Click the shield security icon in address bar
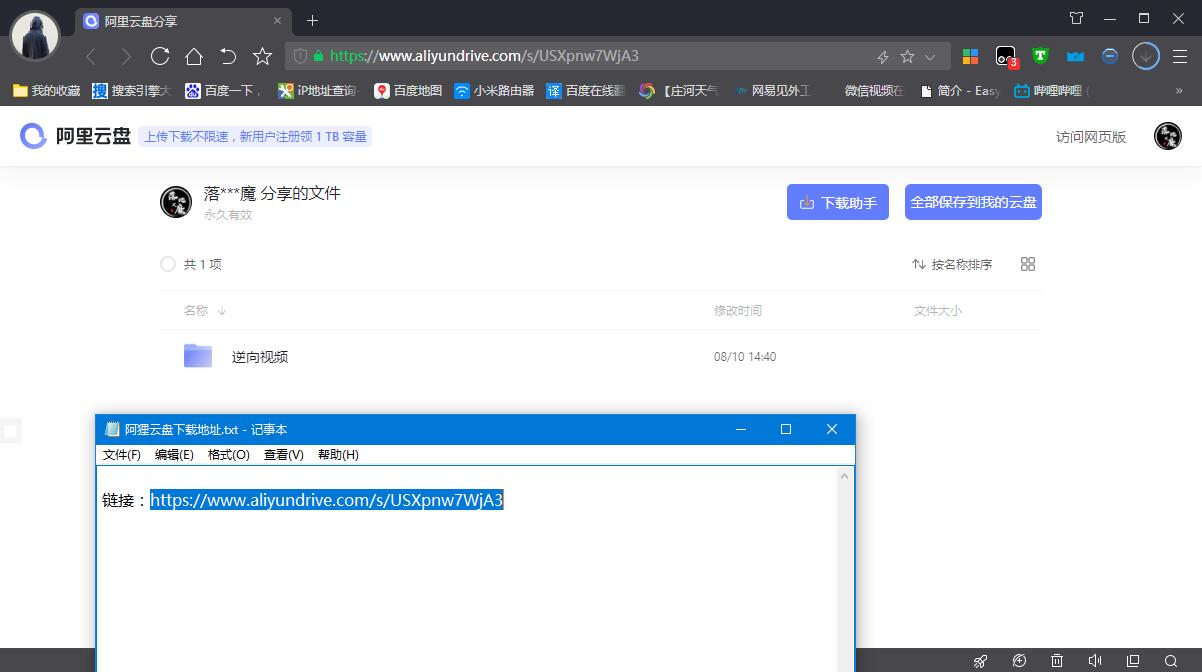 pyautogui.click(x=299, y=57)
